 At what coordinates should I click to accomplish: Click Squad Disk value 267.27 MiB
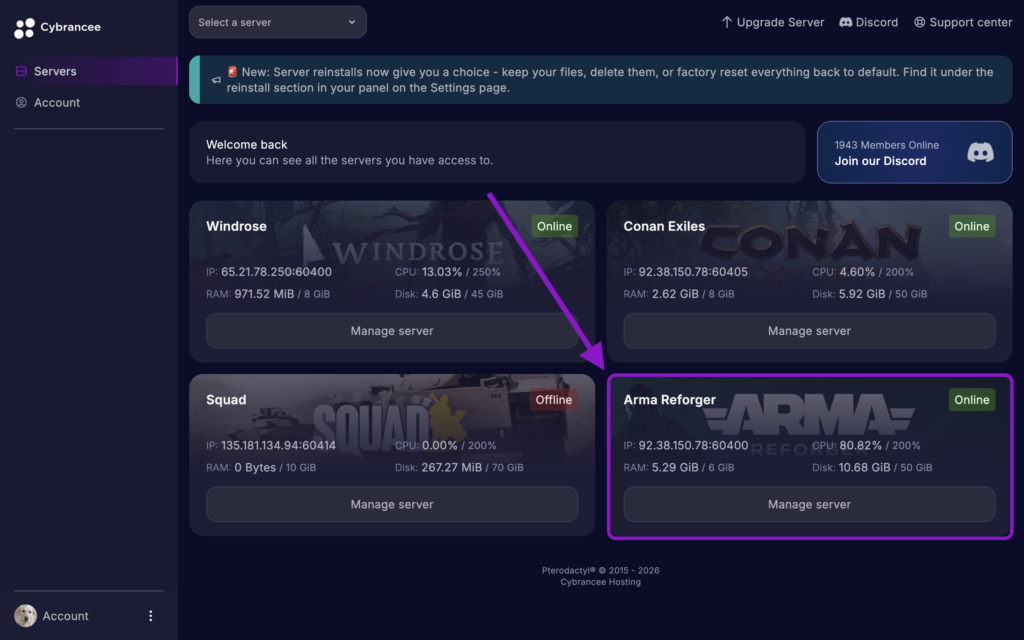pyautogui.click(x=451, y=468)
